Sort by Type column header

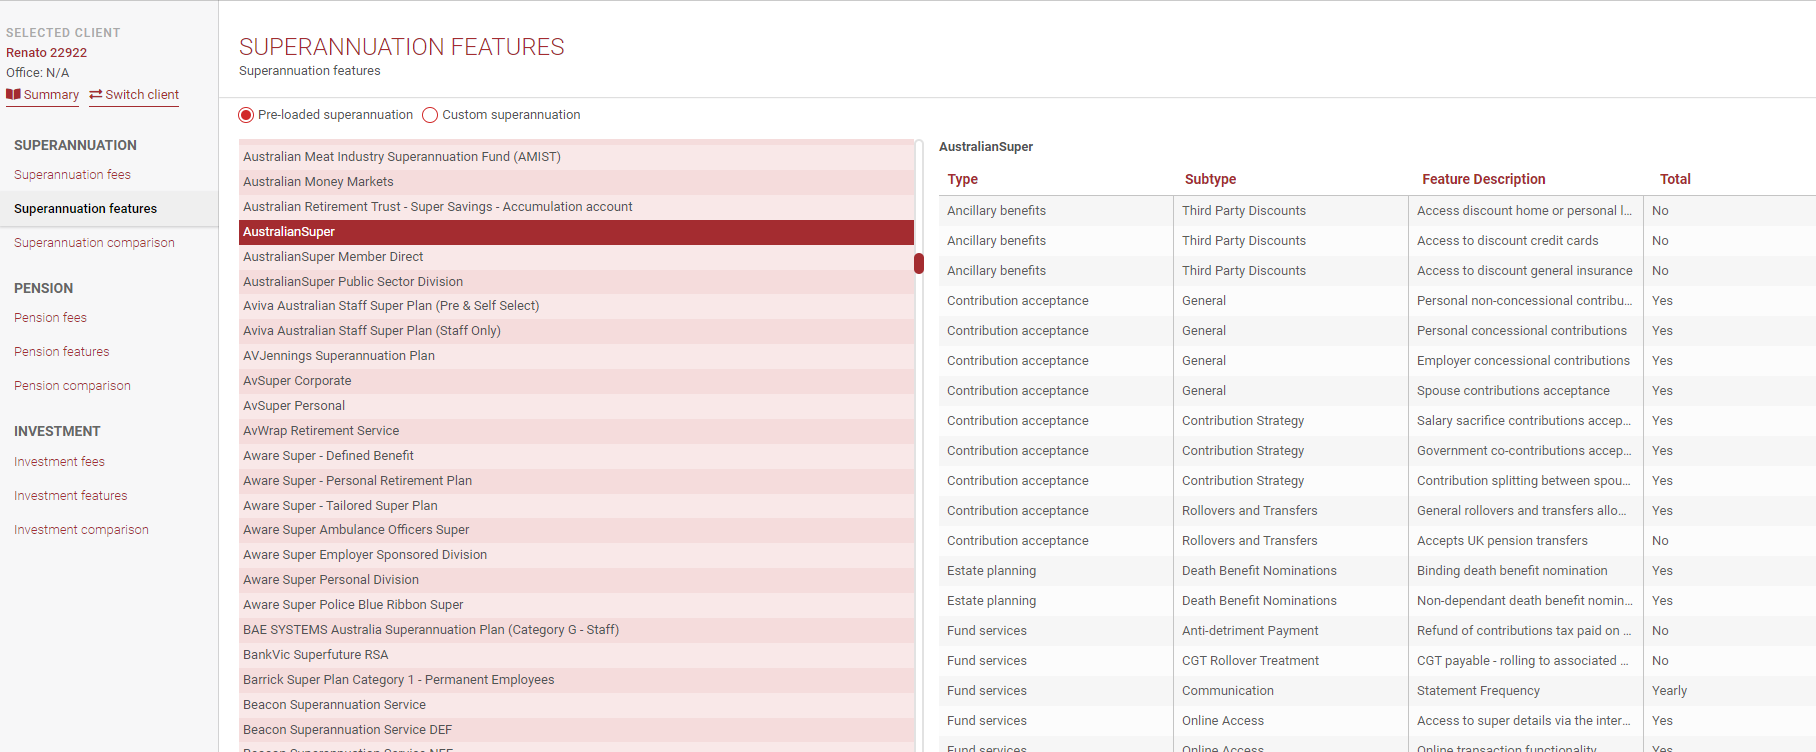962,180
